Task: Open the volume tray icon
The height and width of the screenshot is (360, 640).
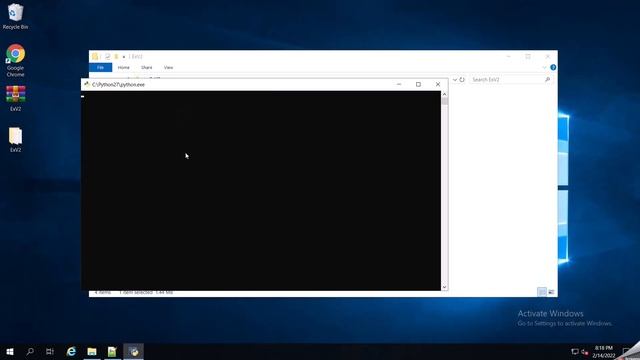Action: (x=585, y=352)
